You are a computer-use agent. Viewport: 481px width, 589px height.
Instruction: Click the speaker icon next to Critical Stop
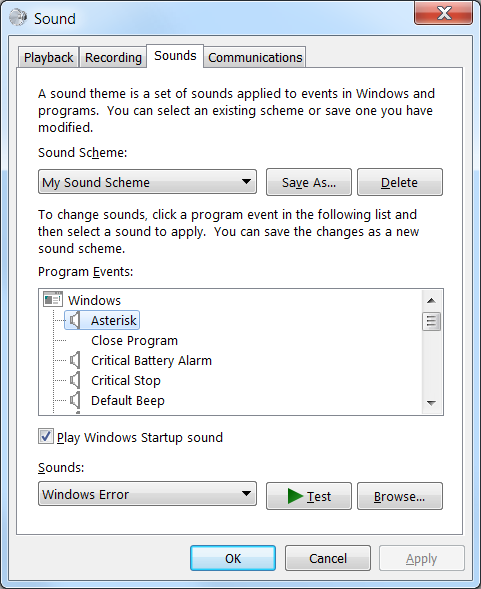coord(75,381)
